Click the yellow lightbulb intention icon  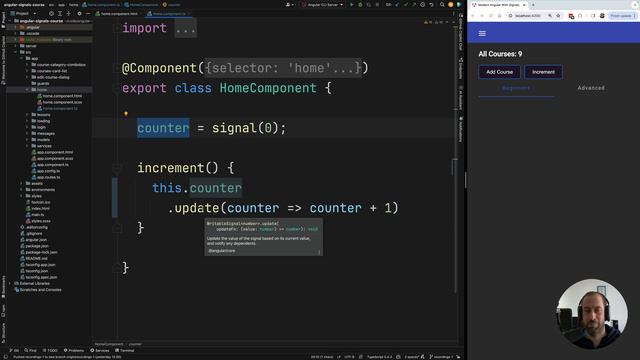126,114
